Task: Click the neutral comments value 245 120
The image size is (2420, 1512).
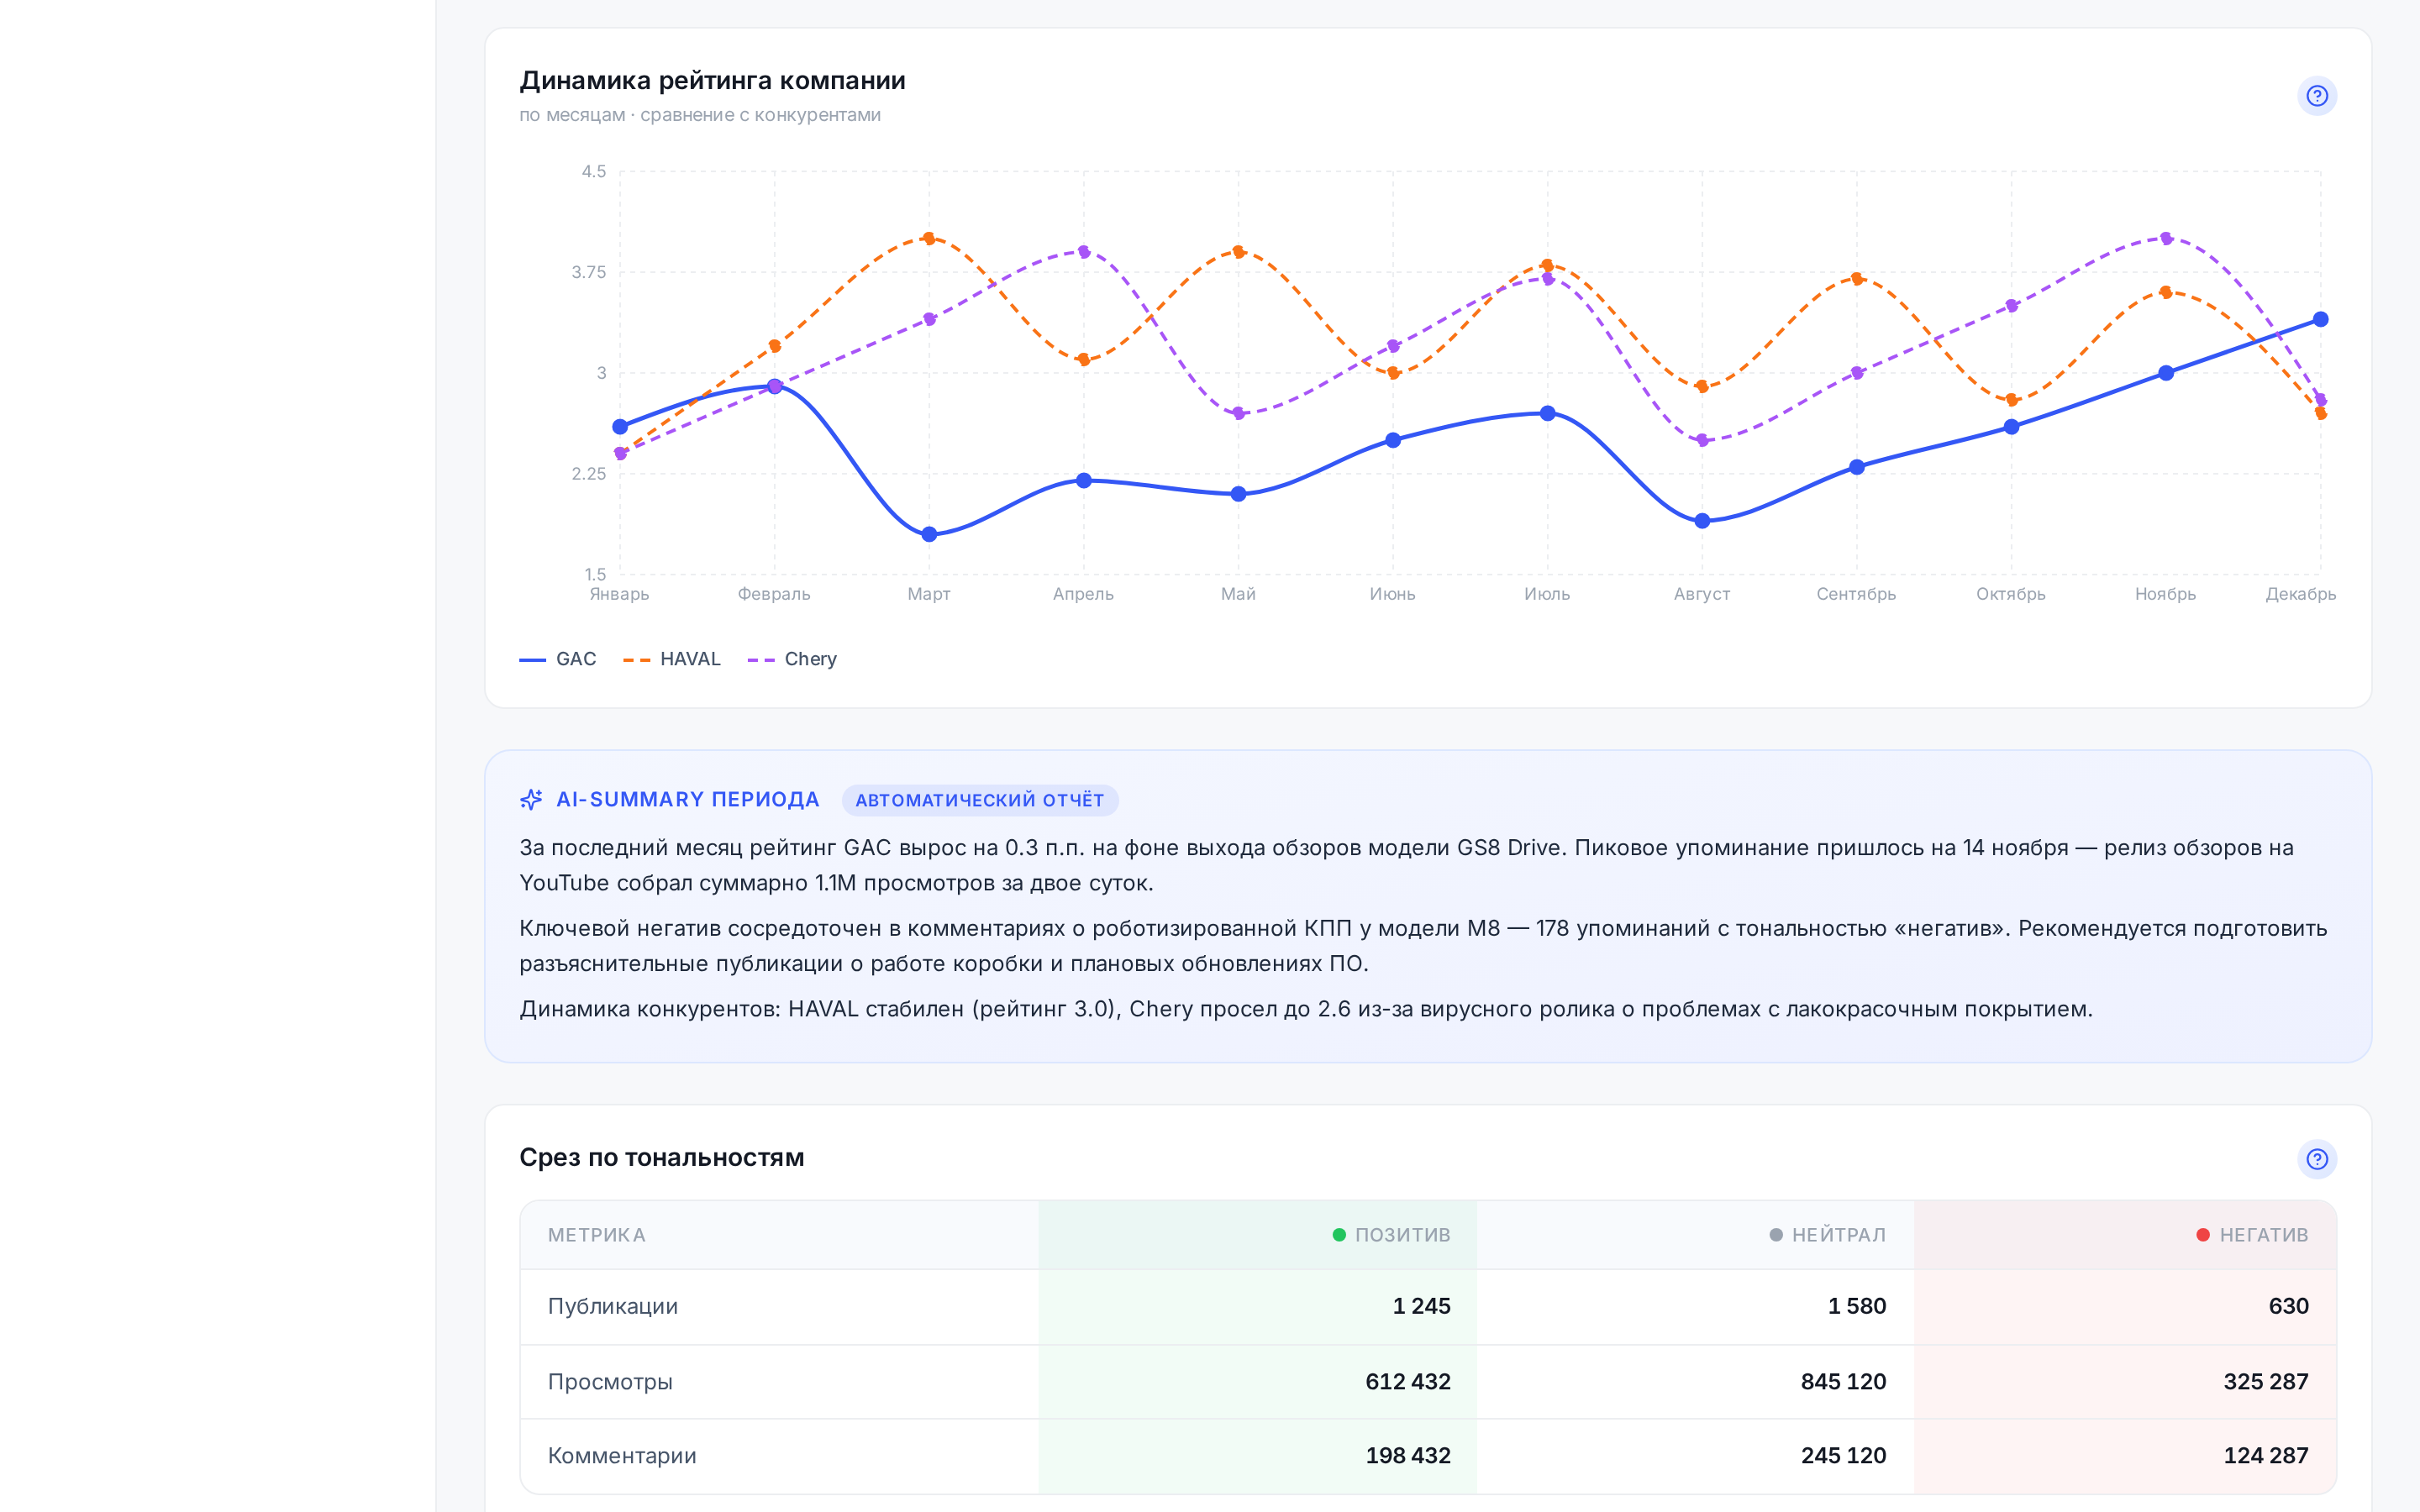Action: (1844, 1456)
